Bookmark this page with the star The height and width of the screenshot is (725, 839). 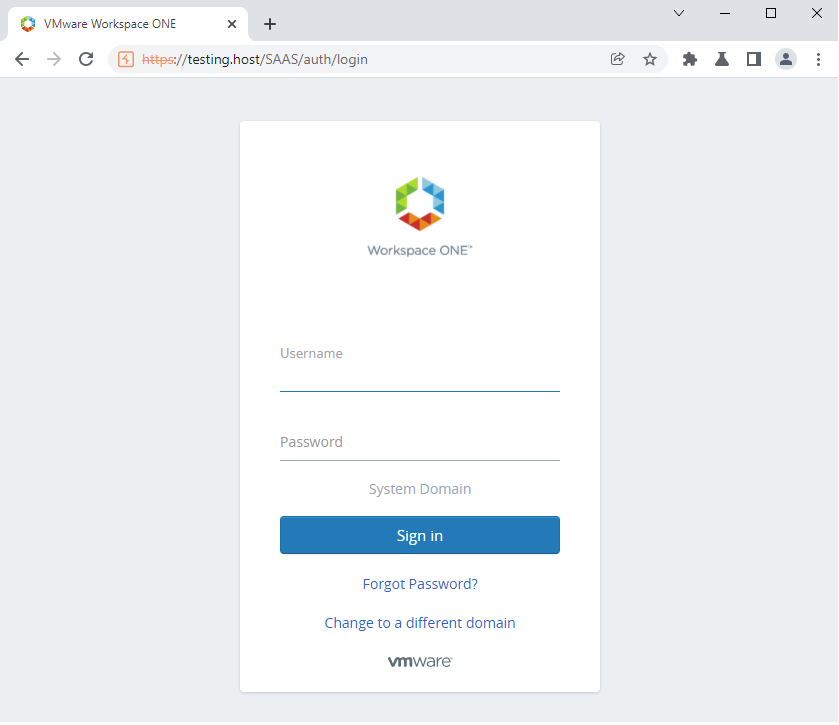650,59
